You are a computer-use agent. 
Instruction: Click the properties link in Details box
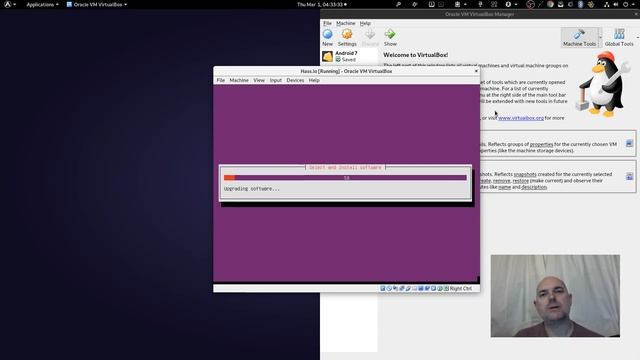(x=541, y=144)
